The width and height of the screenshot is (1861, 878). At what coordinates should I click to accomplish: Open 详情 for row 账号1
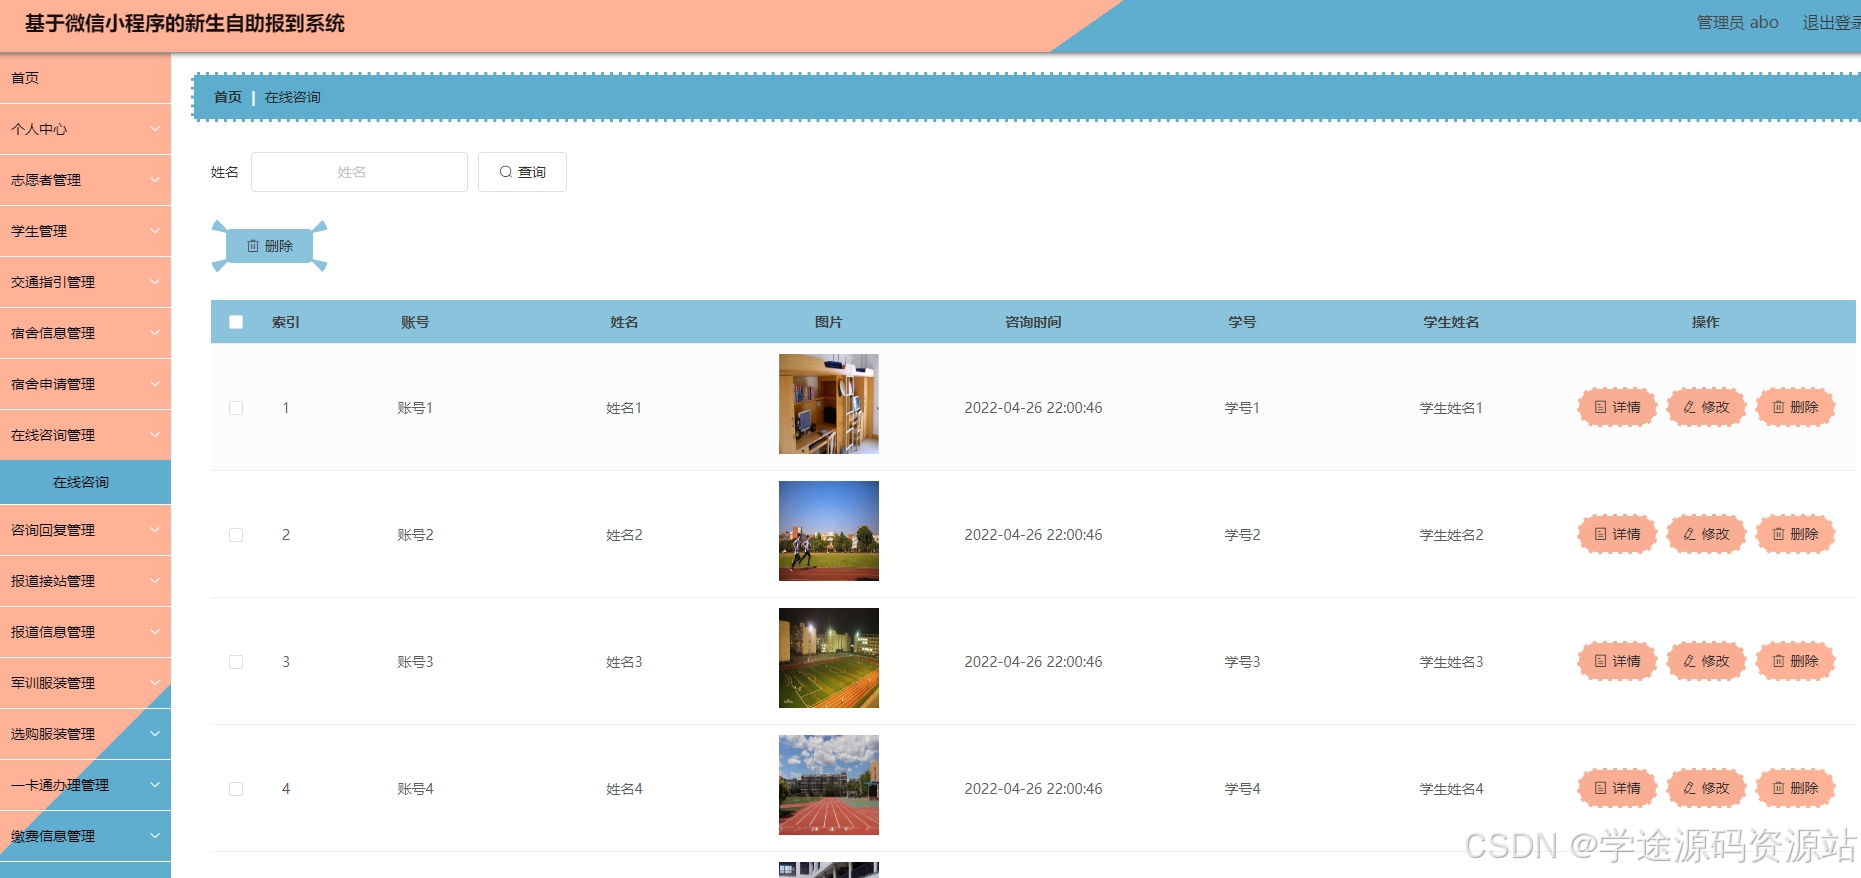1617,407
